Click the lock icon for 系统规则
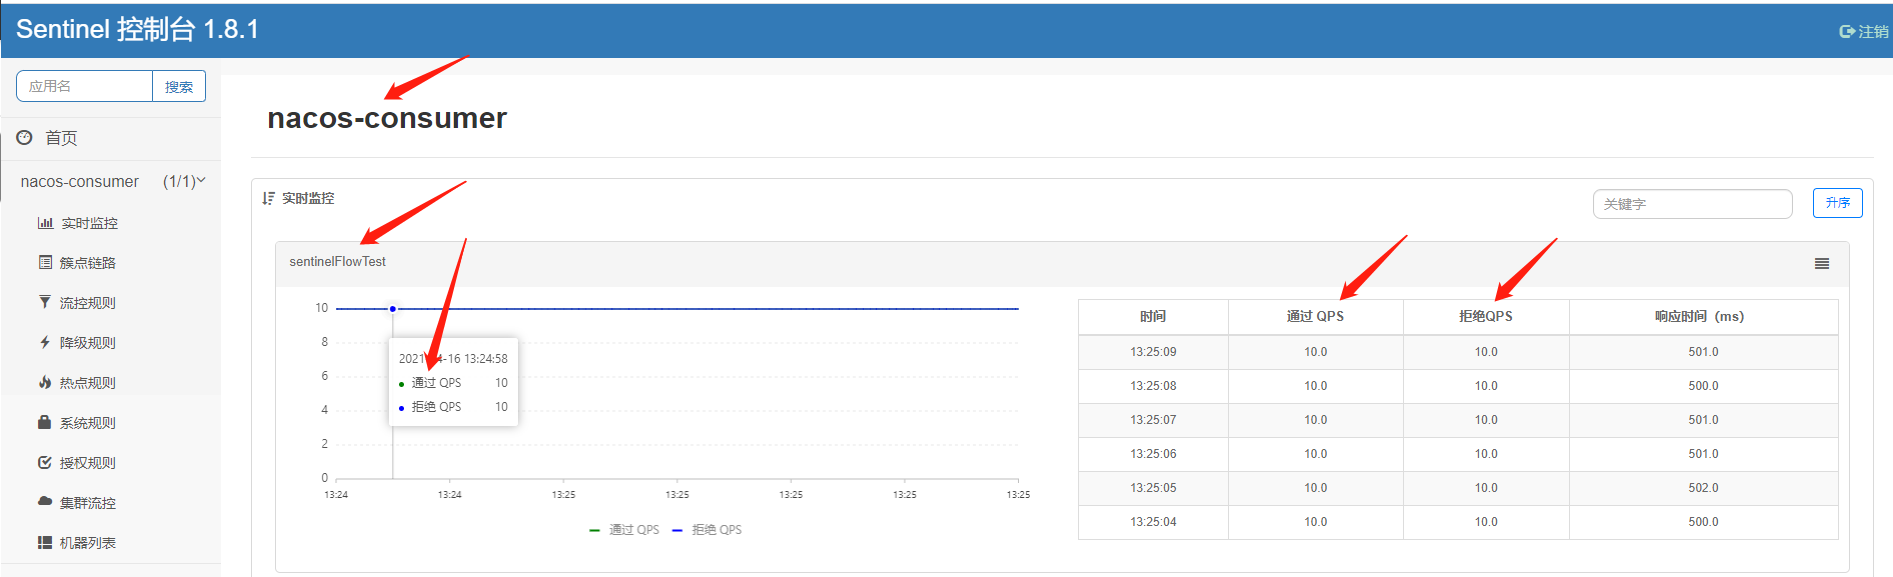The width and height of the screenshot is (1893, 577). (x=45, y=422)
